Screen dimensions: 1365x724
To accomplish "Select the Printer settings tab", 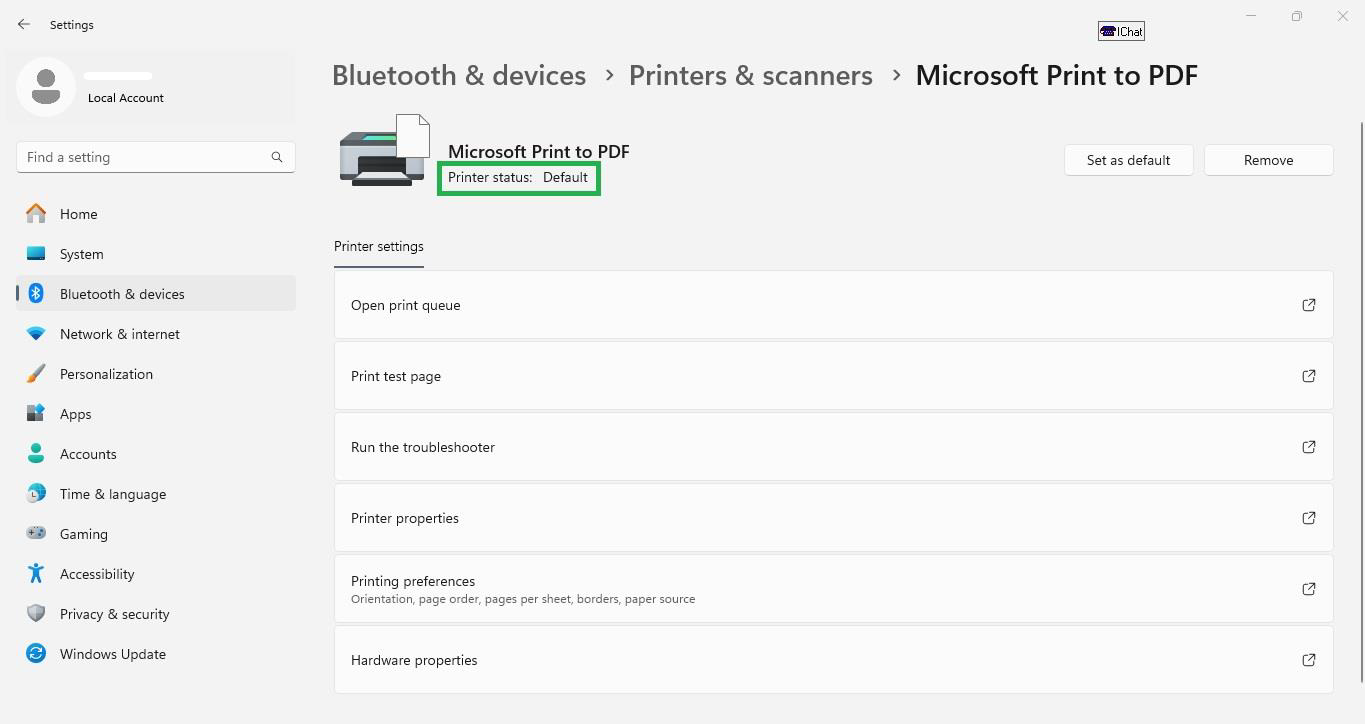I will pos(378,247).
